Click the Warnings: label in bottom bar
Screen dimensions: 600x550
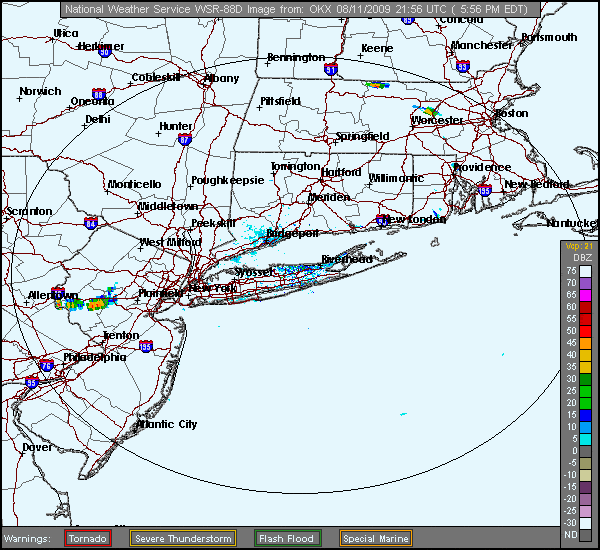coord(27,539)
